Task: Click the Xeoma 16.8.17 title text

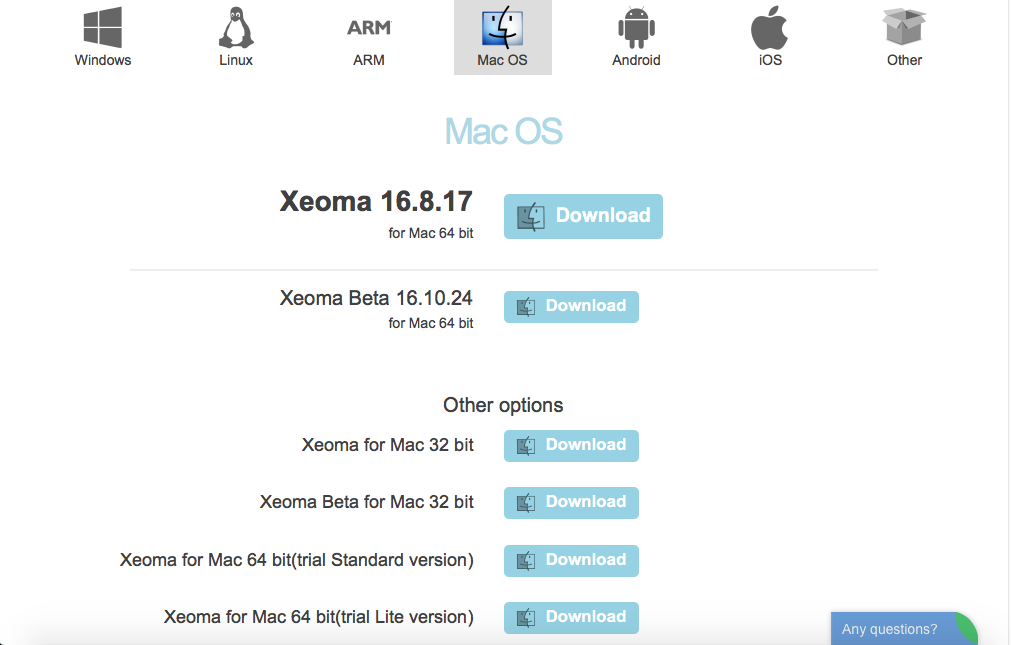Action: [x=376, y=201]
